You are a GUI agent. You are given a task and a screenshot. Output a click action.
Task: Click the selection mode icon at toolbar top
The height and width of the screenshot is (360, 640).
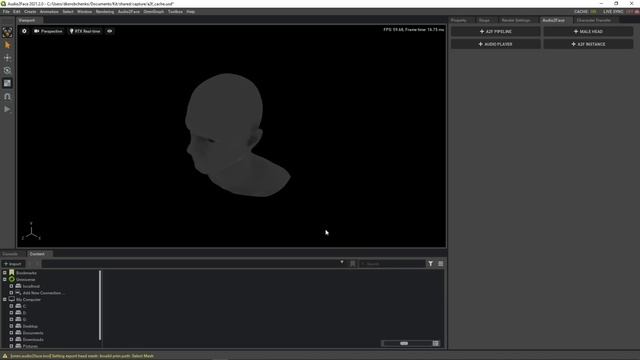(x=7, y=32)
